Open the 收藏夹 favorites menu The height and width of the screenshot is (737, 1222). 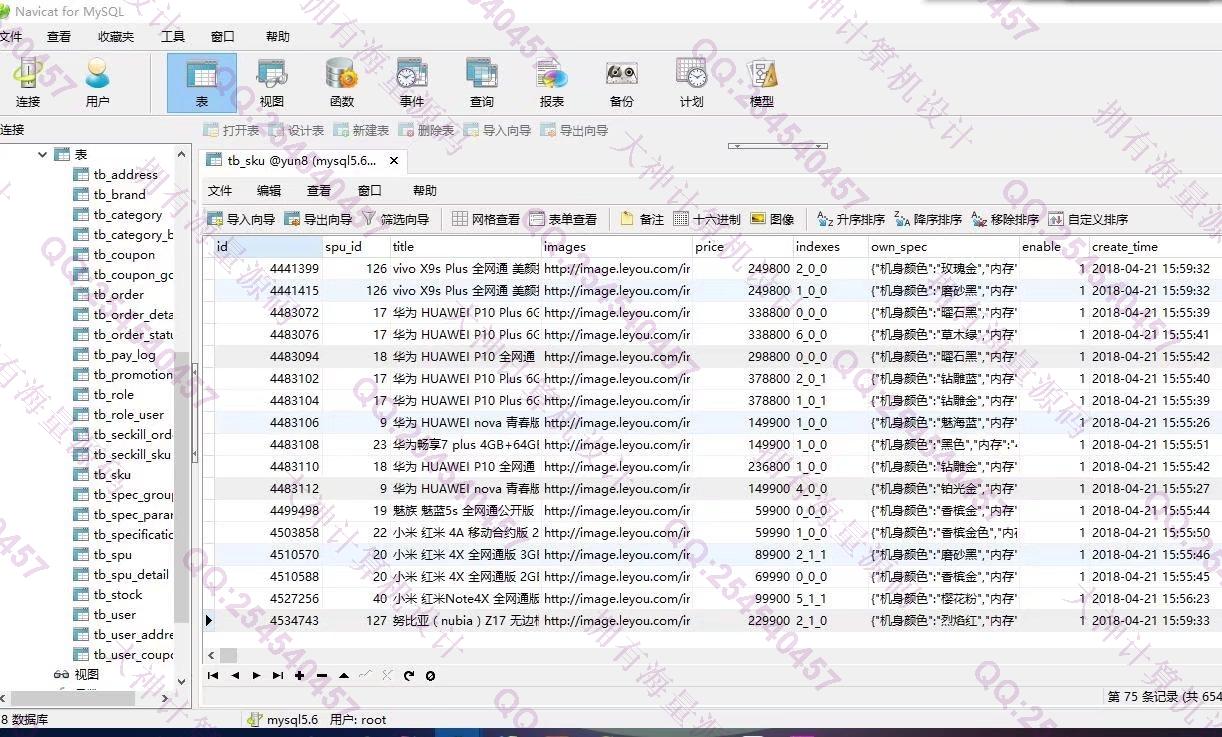click(116, 37)
